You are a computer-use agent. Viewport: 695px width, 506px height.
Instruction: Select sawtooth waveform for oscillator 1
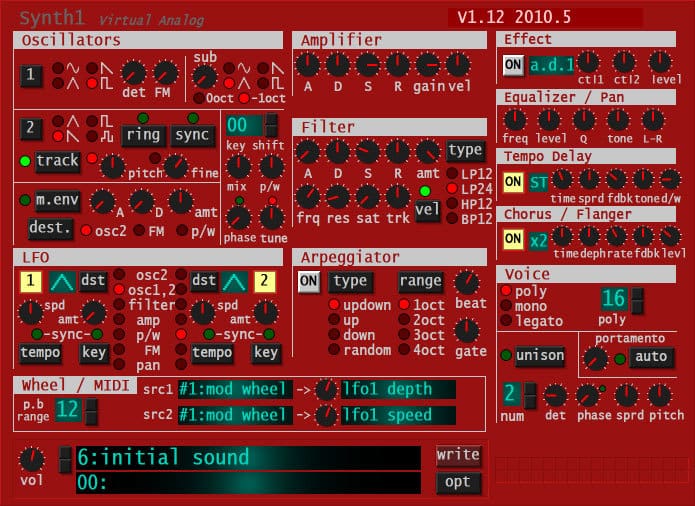[x=93, y=67]
